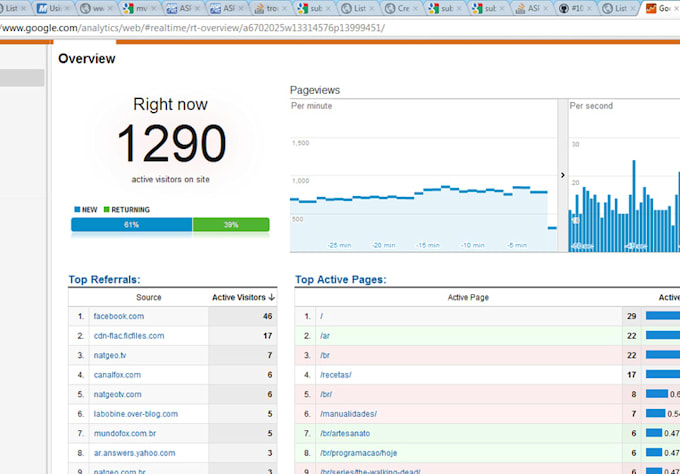The width and height of the screenshot is (680, 474).
Task: Click the Source column header
Action: point(149,297)
